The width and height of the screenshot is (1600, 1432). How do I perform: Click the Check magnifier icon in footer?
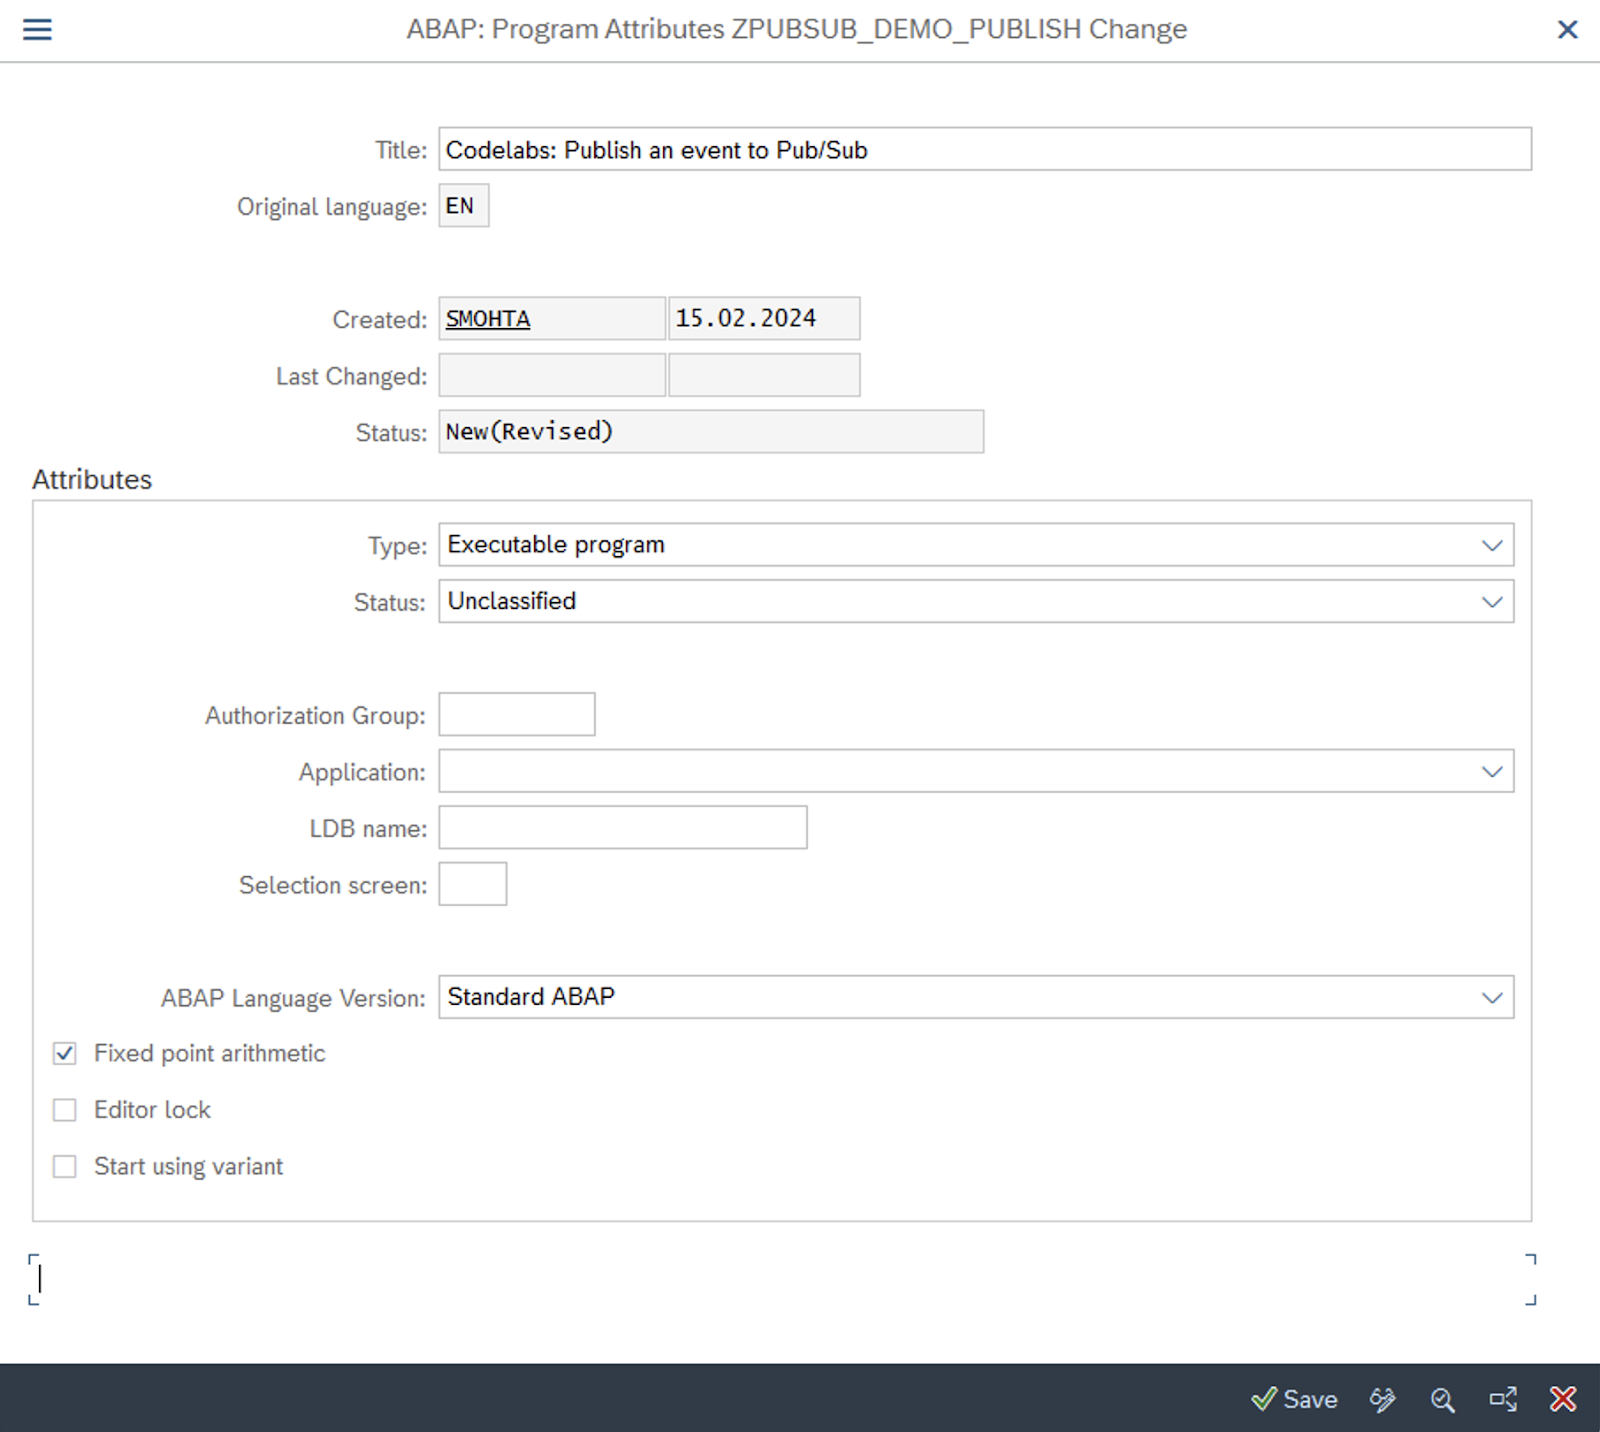click(1442, 1399)
